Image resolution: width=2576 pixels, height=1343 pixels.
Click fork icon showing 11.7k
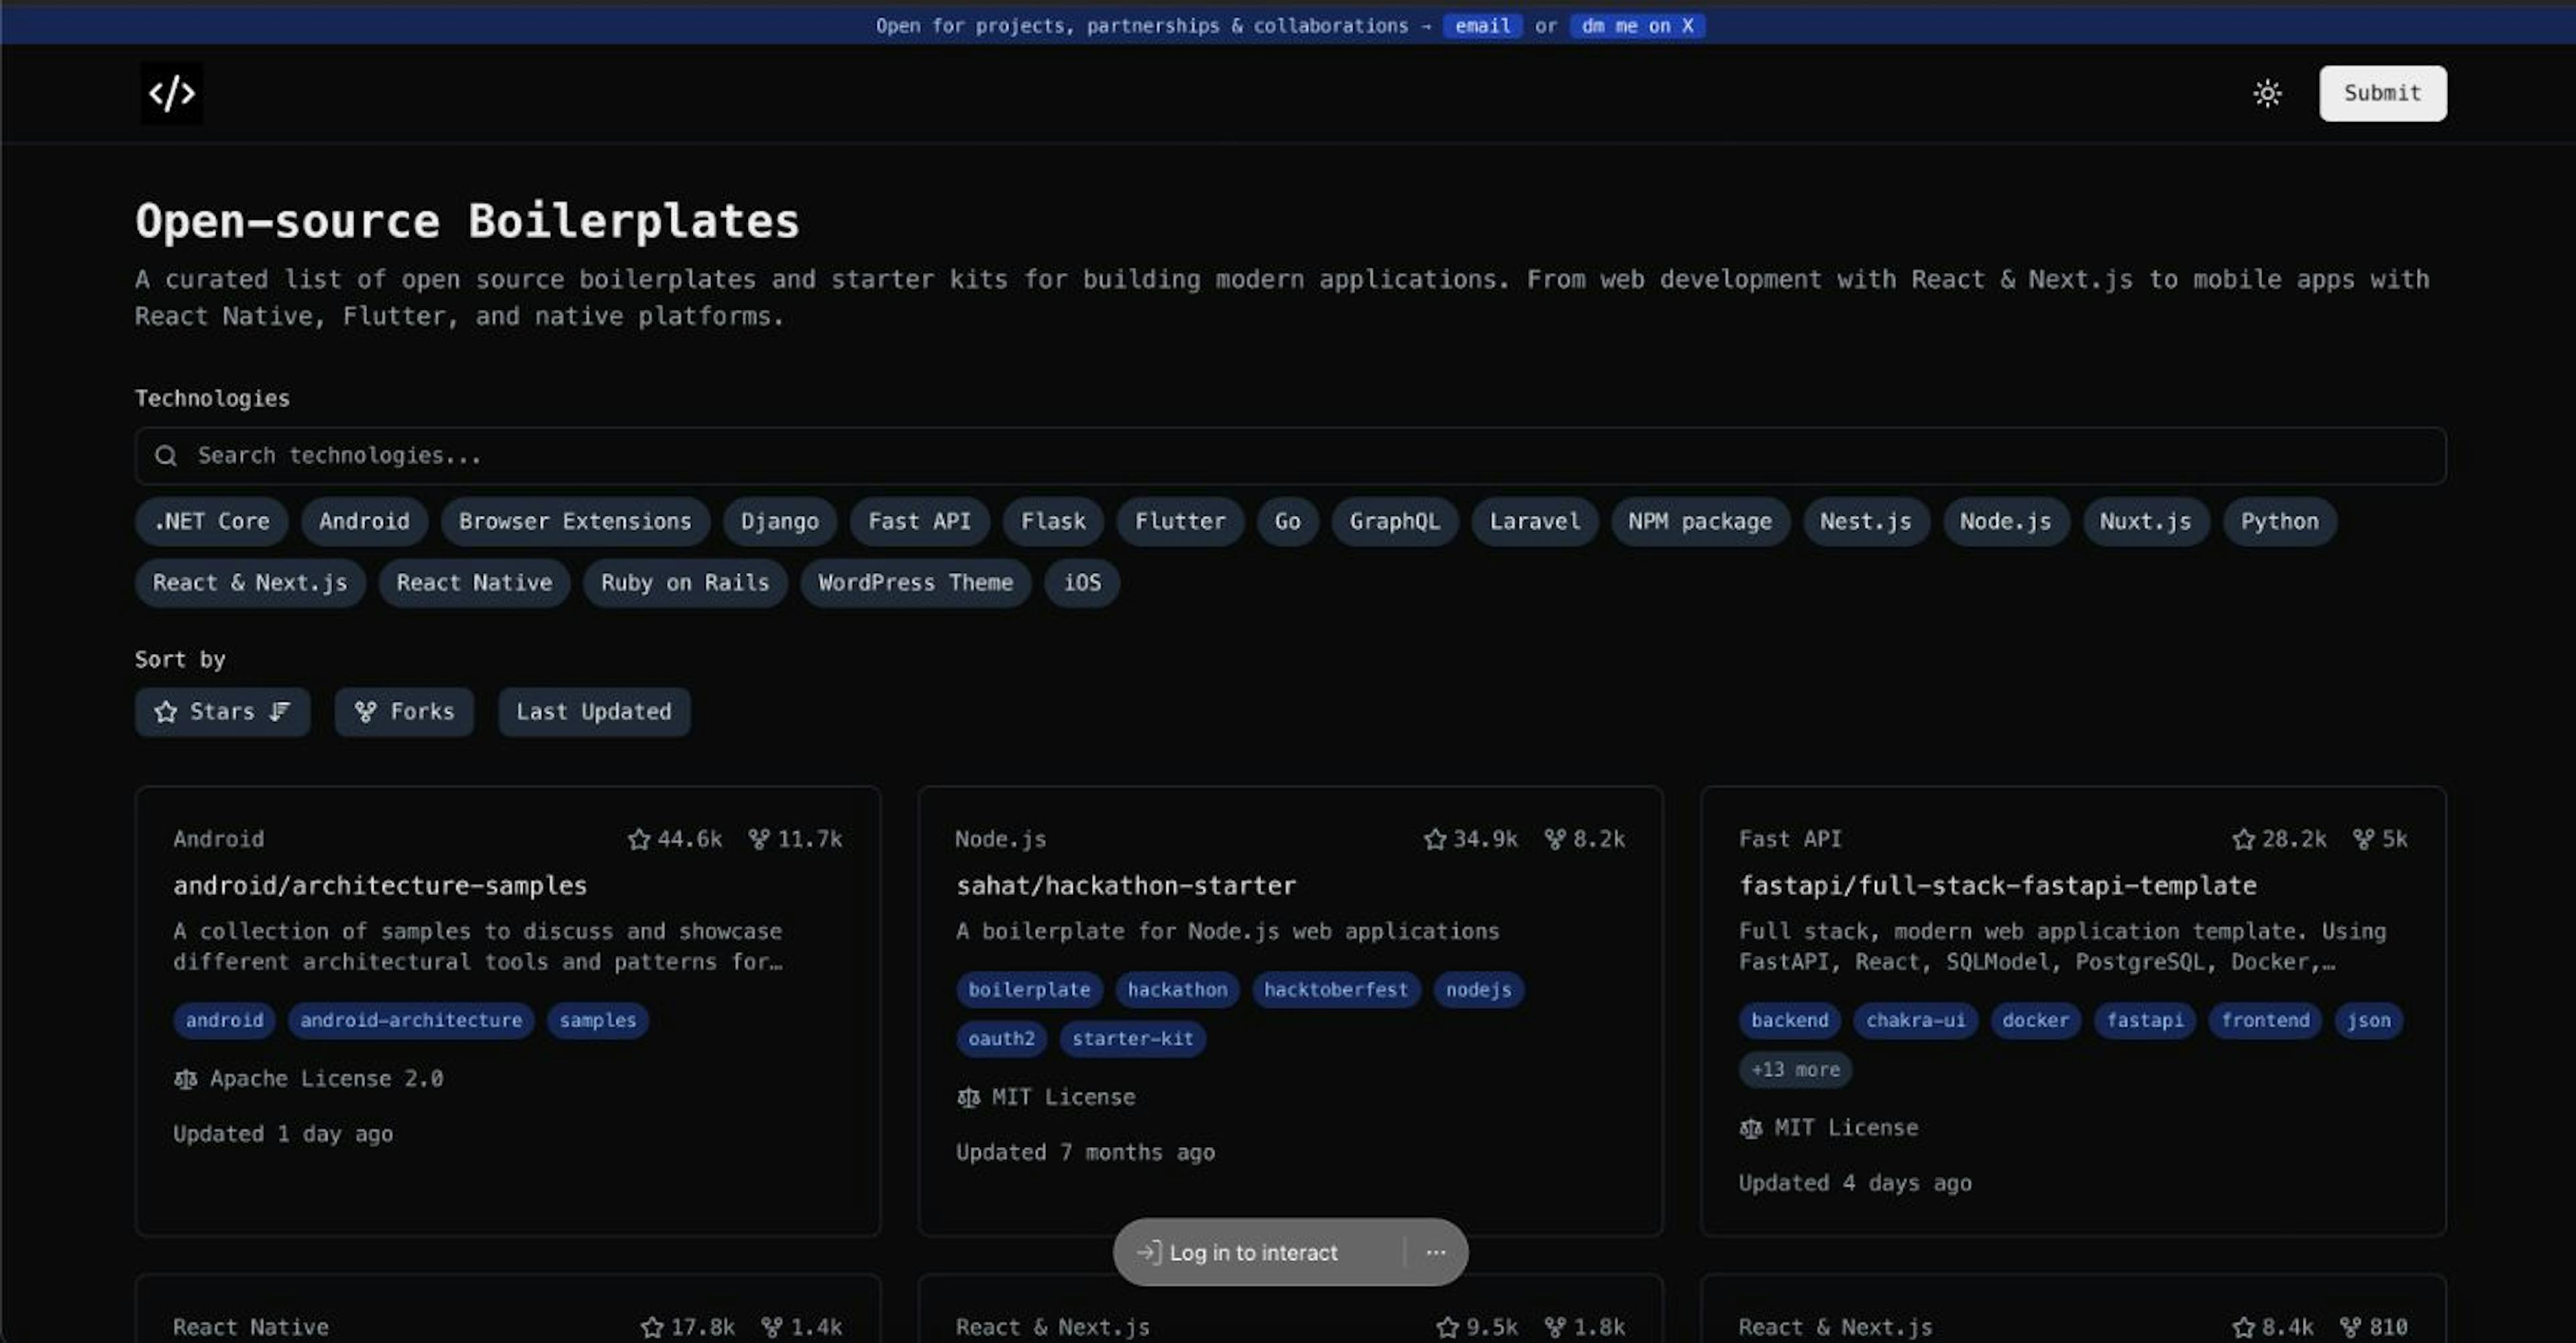(x=759, y=839)
